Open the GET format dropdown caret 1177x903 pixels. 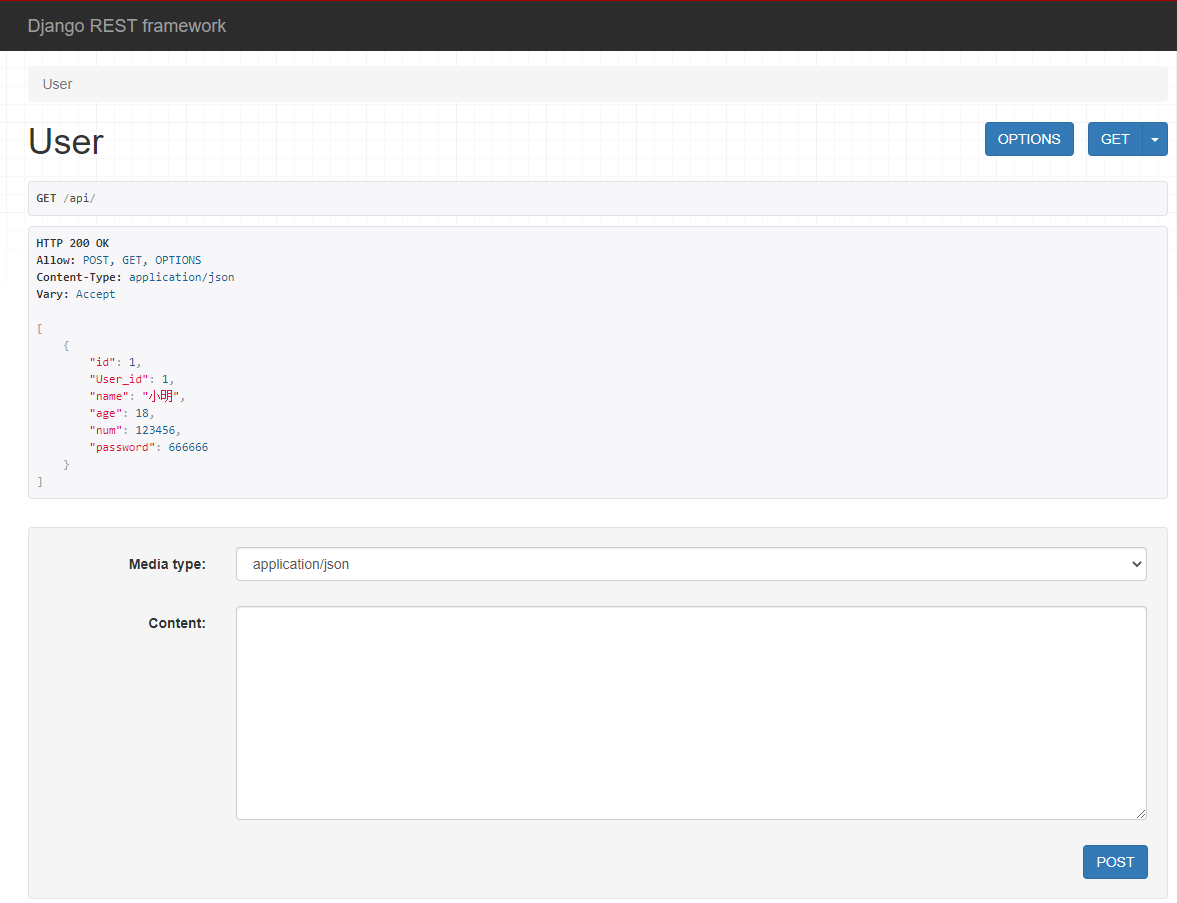(x=1155, y=139)
